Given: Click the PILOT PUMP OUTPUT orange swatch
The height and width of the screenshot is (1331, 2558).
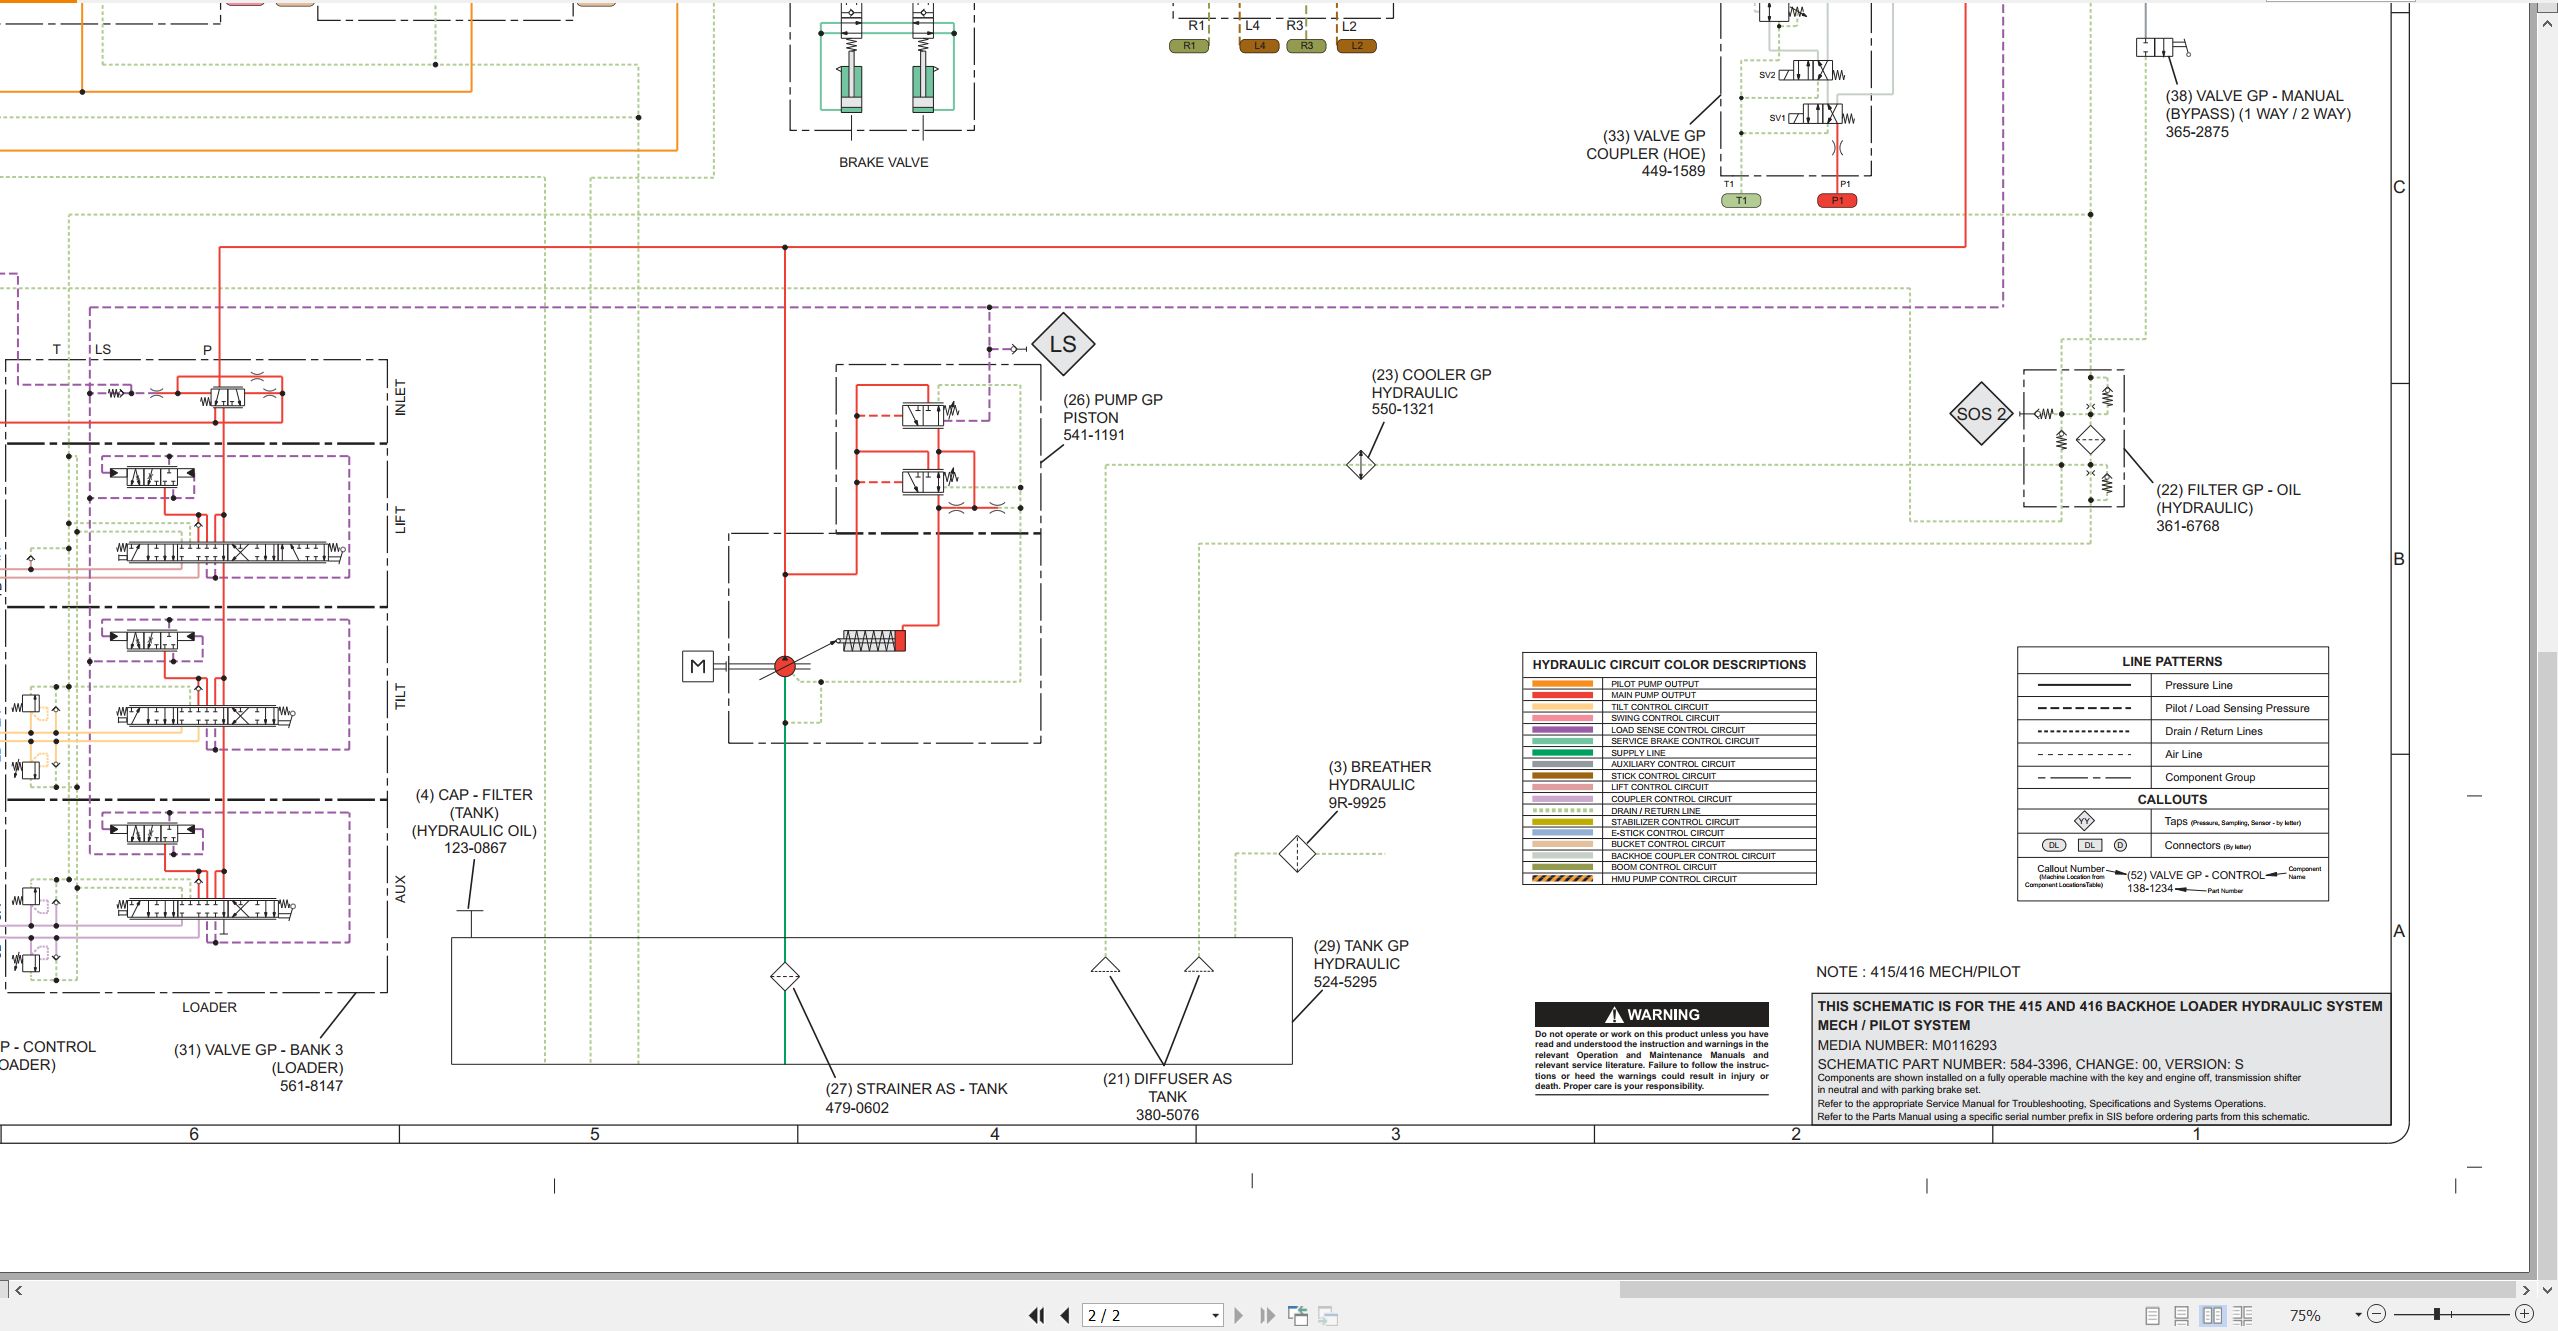Looking at the screenshot, I should [1562, 684].
